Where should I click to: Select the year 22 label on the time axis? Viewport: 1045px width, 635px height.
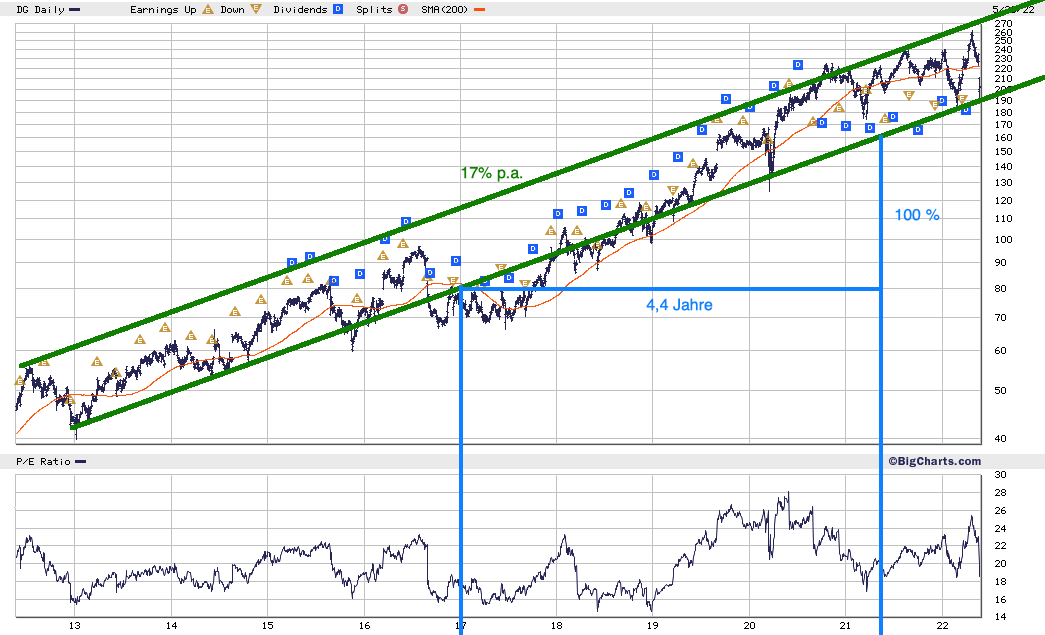pyautogui.click(x=942, y=625)
